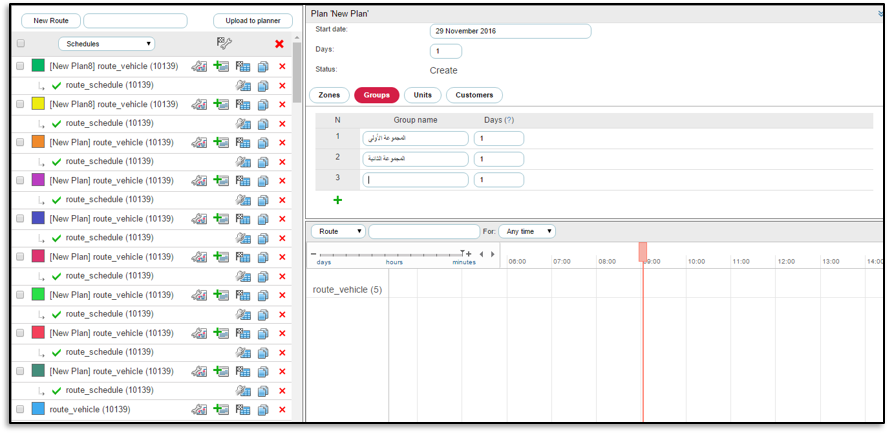This screenshot has width=888, height=433.
Task: Copy the teal route
Action: [263, 371]
